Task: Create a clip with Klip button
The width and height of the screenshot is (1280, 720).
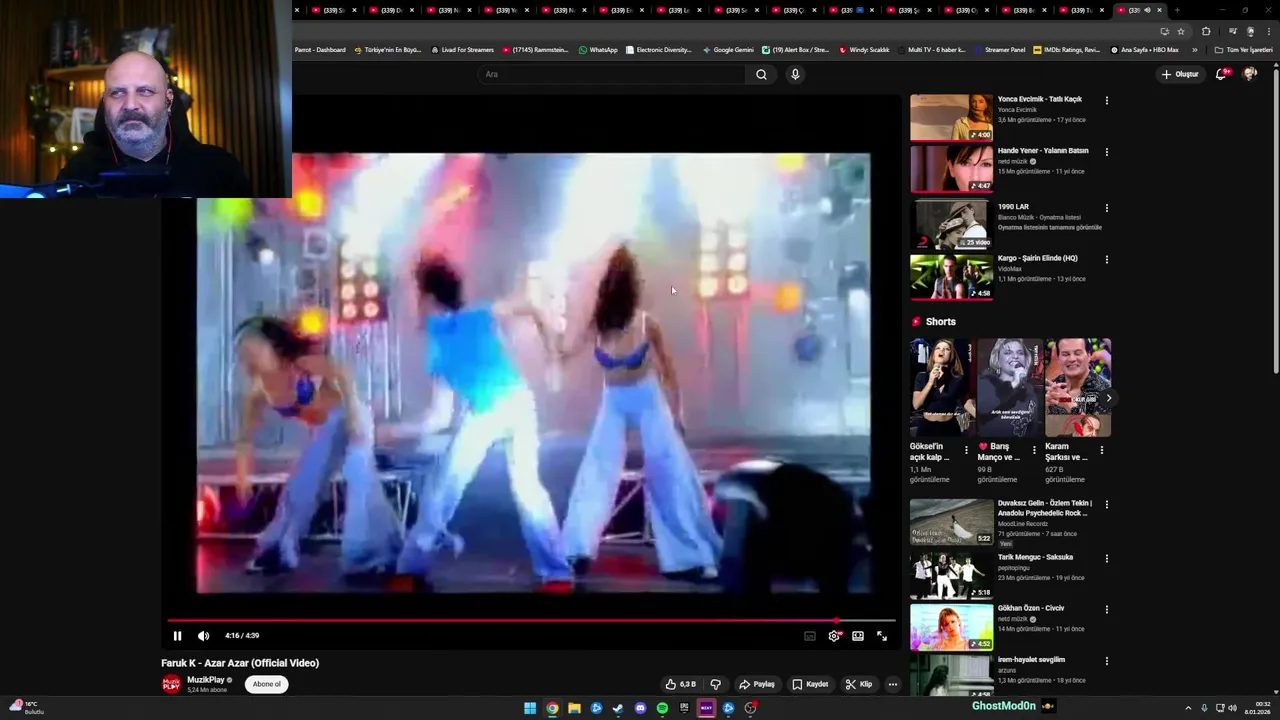Action: point(859,684)
